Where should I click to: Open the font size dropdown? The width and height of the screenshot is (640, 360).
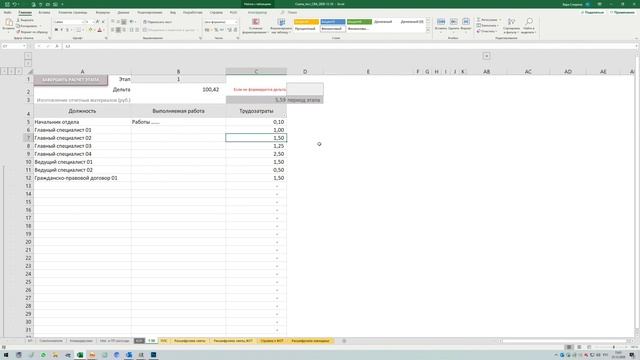tap(92, 22)
